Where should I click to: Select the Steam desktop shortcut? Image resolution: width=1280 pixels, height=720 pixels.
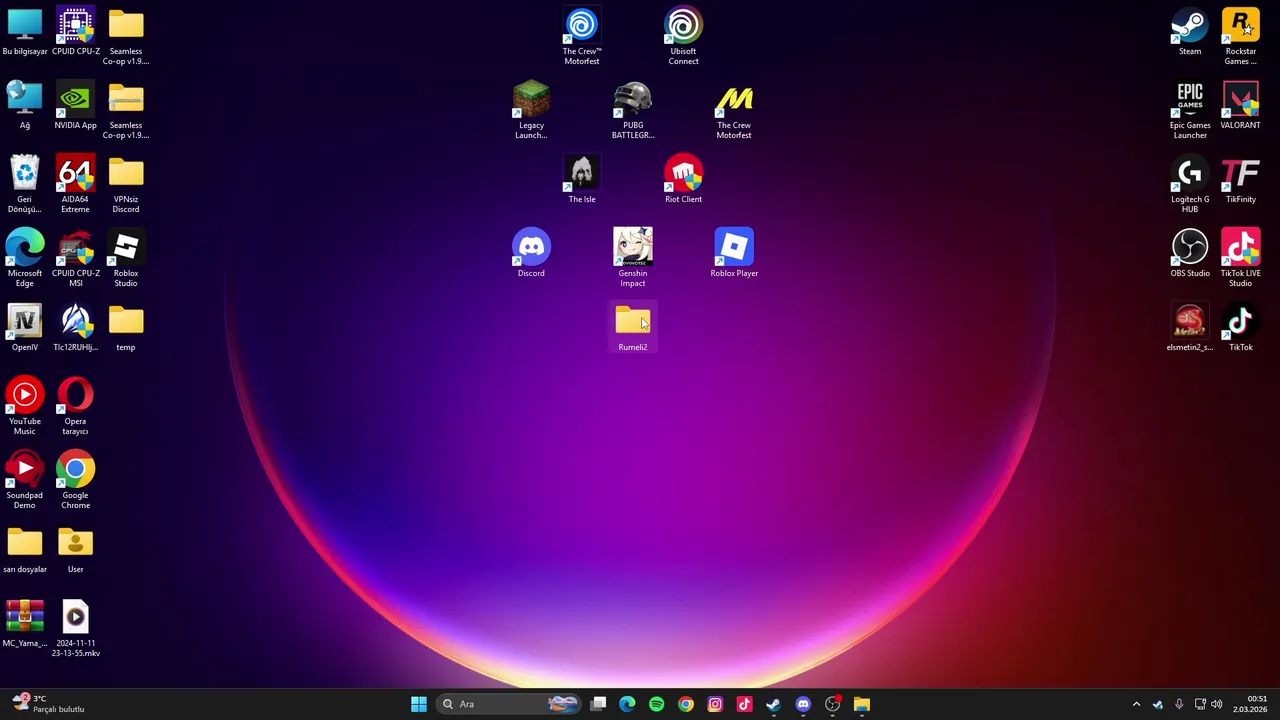(1190, 33)
